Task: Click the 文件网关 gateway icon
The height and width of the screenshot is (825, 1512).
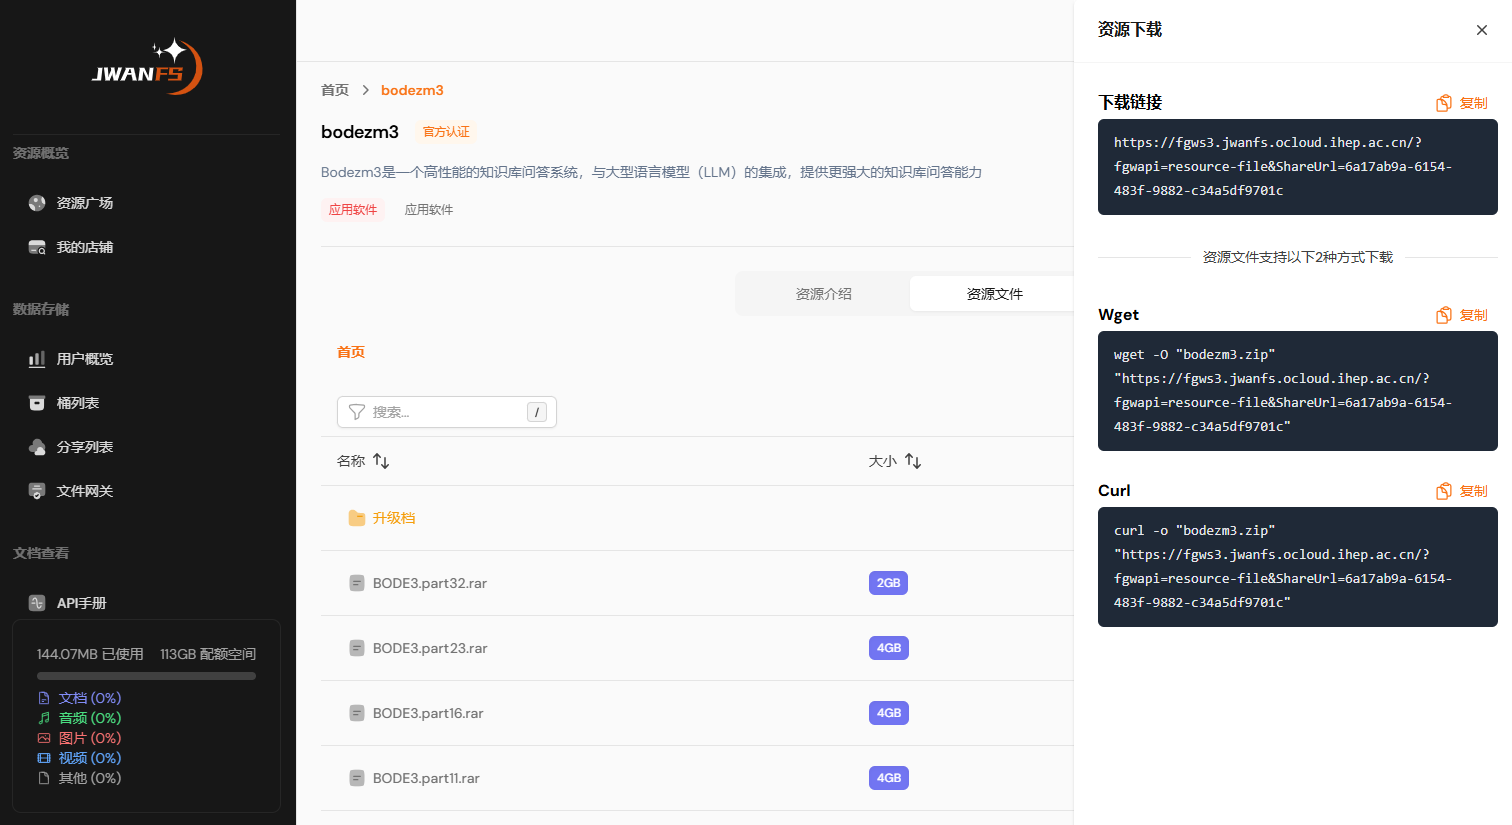Action: click(x=37, y=491)
